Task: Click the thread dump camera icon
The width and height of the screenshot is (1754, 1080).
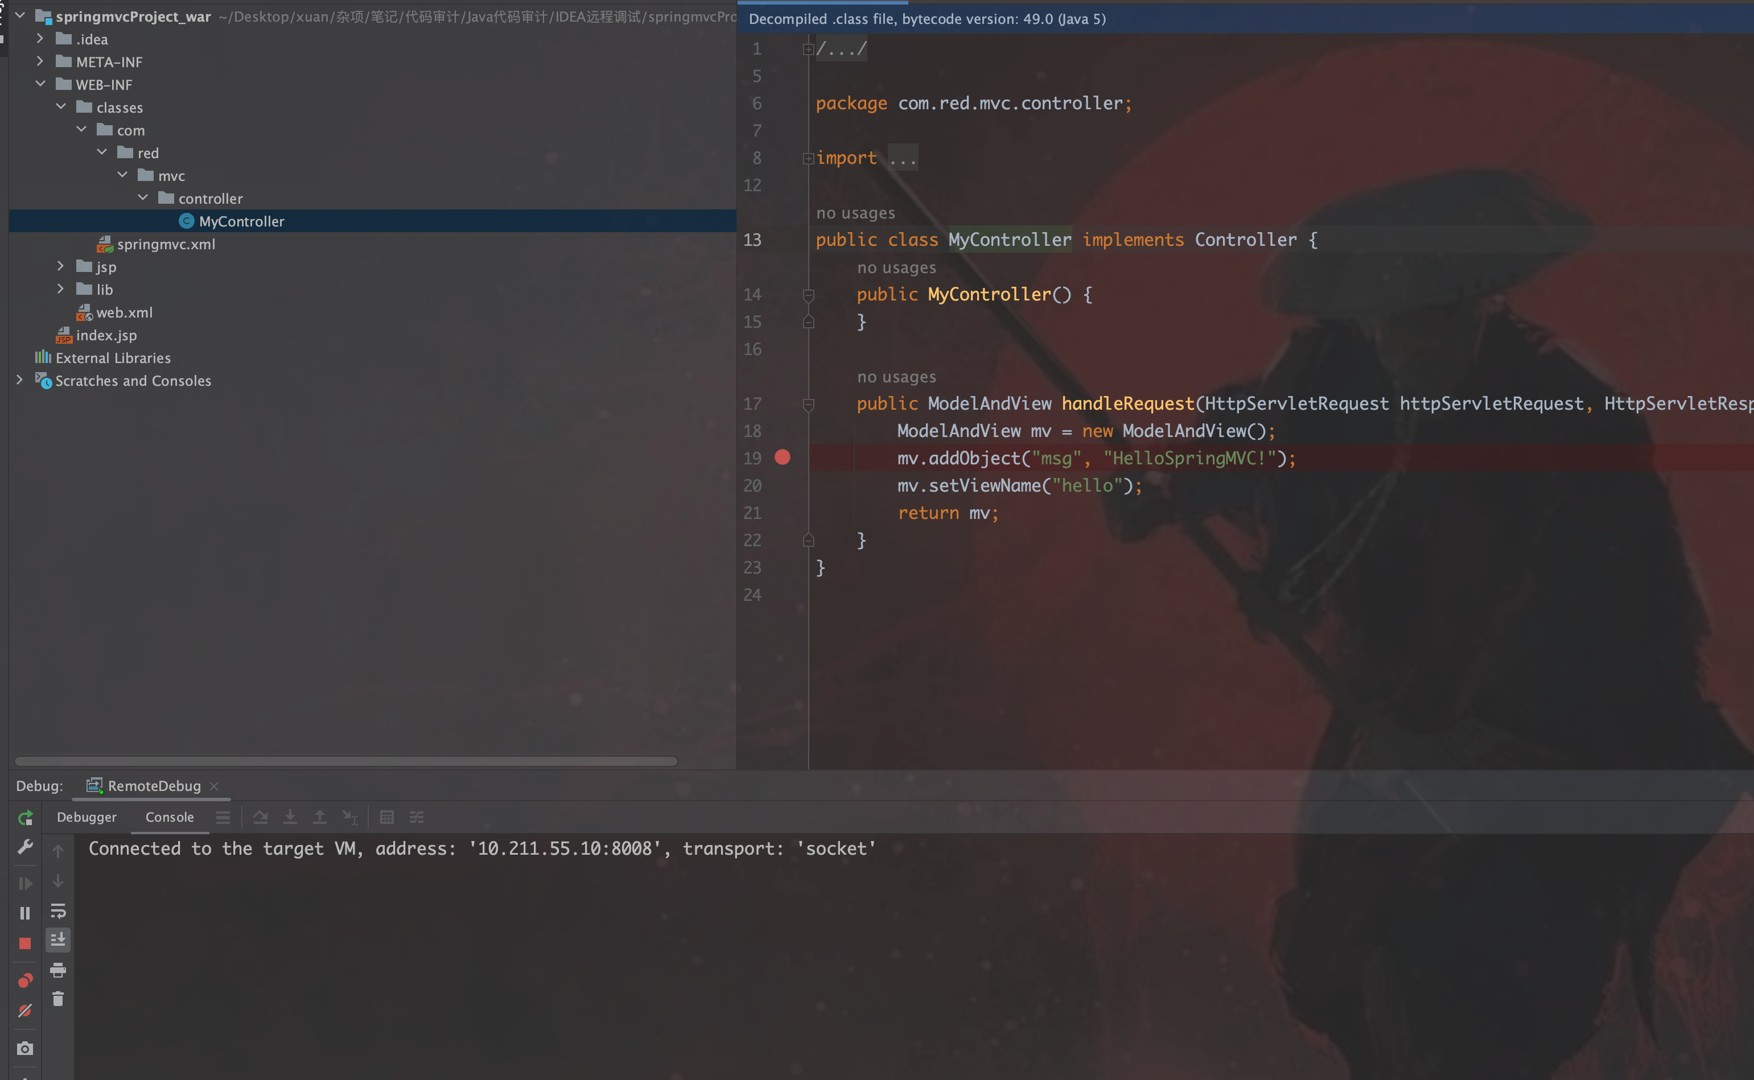Action: point(25,1048)
